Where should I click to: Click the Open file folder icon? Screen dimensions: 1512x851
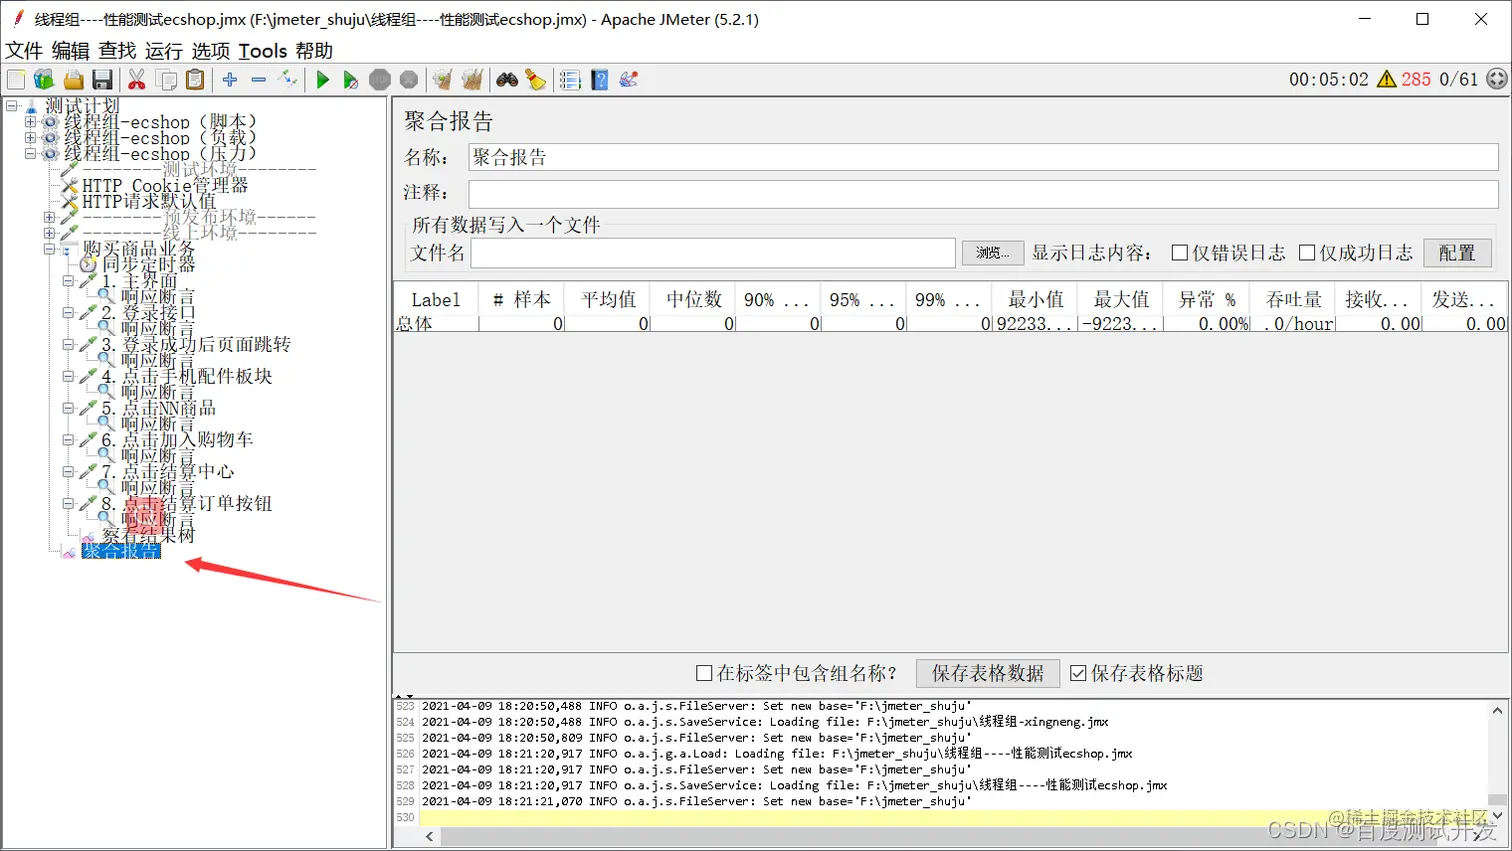(73, 80)
